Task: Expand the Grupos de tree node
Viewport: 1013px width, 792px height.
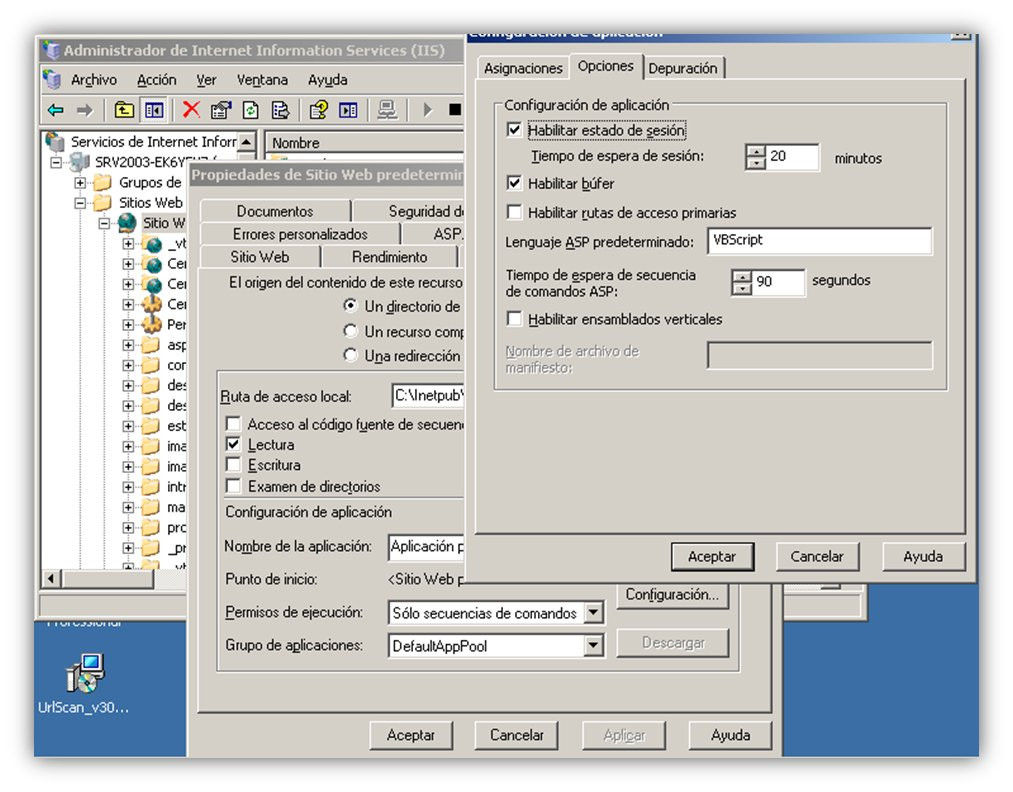Action: pos(80,183)
